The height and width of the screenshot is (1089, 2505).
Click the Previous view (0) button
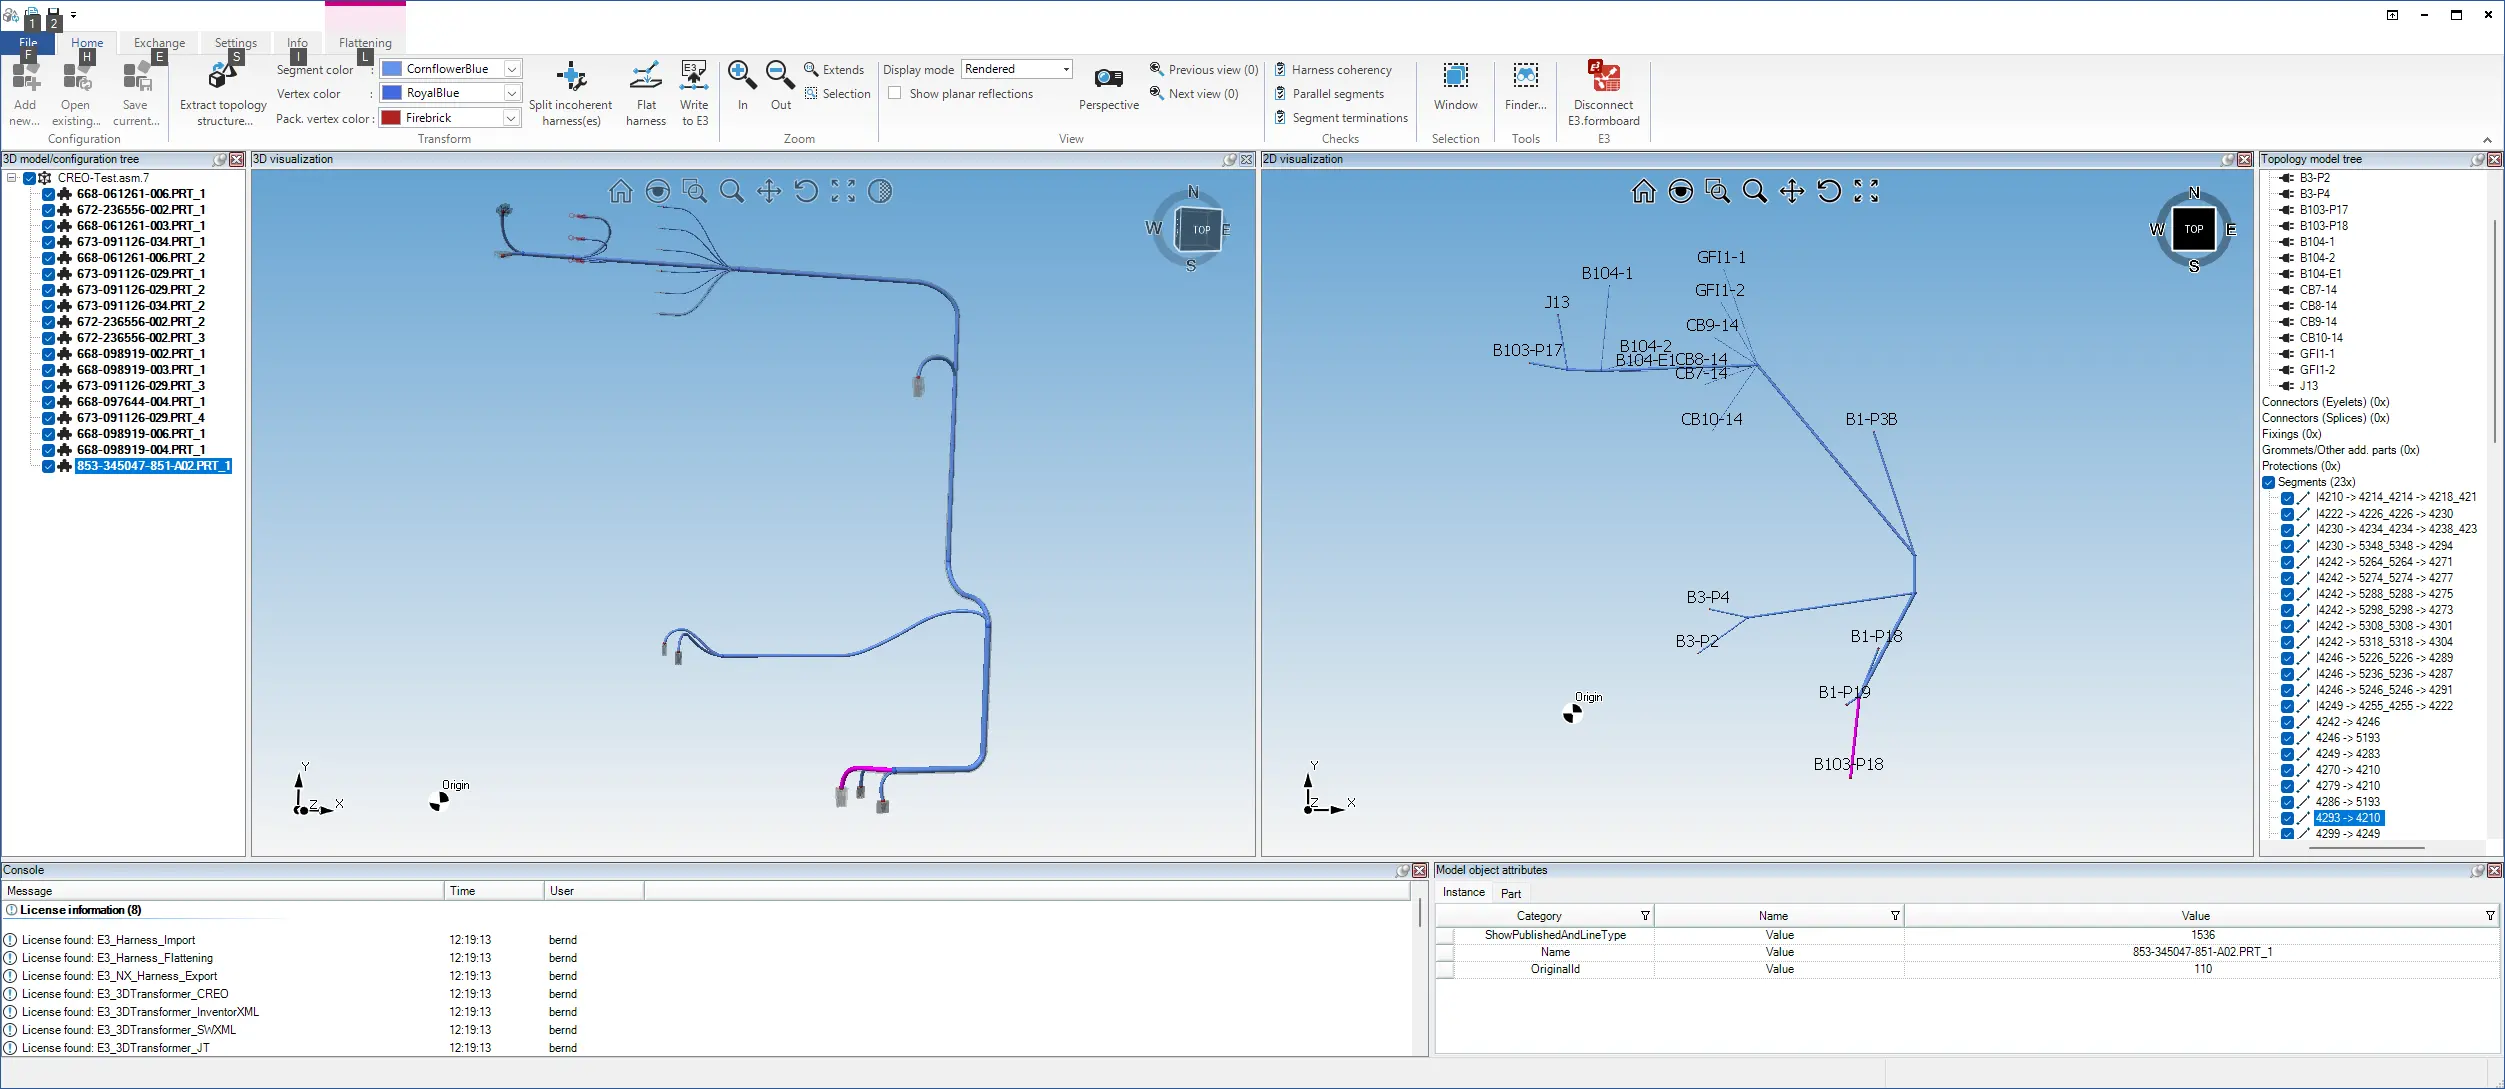[x=1203, y=70]
